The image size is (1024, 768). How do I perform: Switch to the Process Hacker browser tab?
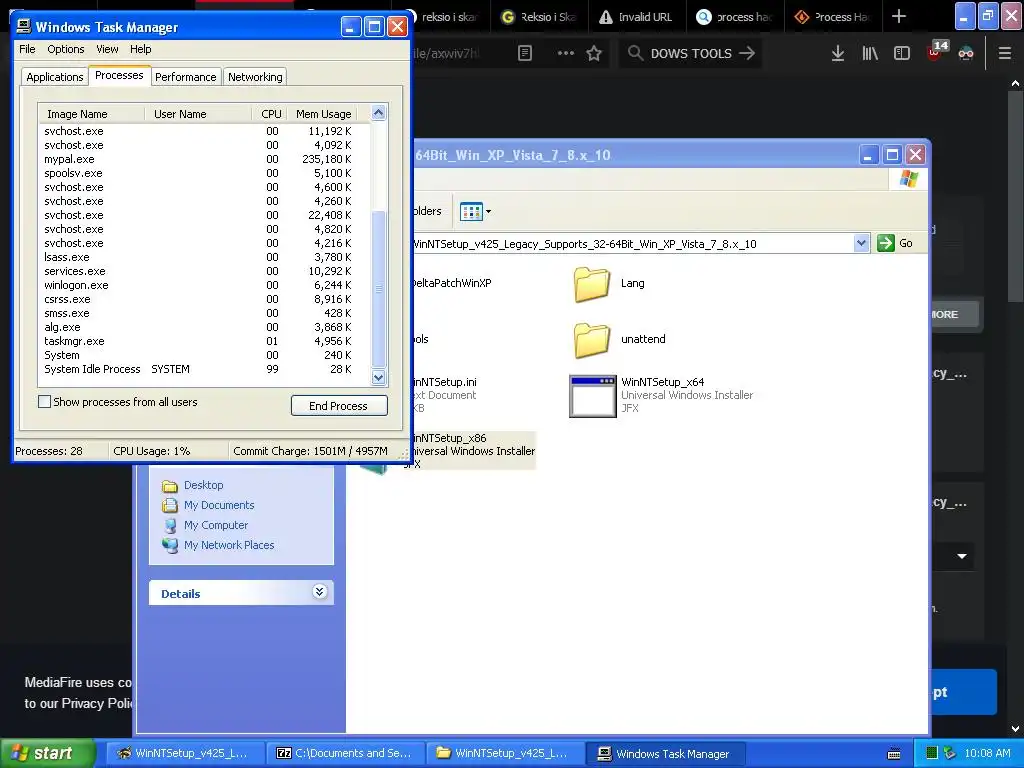coord(833,17)
